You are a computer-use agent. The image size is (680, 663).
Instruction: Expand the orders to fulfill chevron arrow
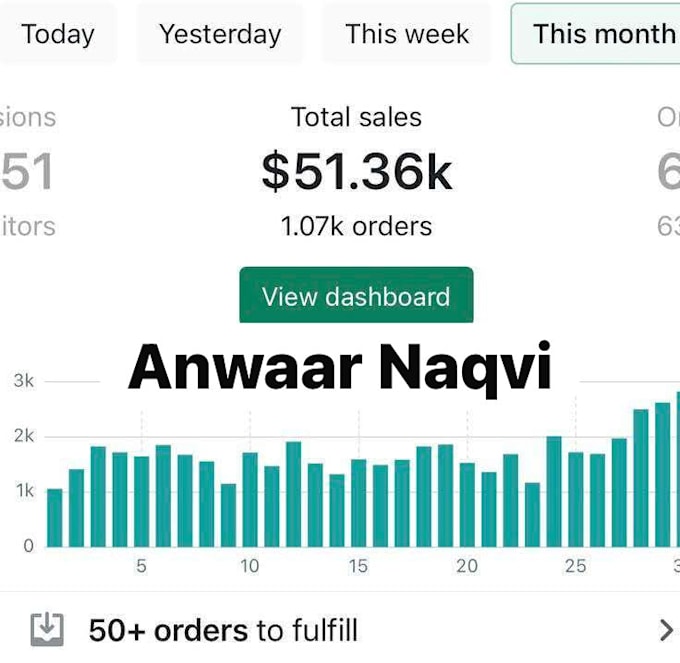pyautogui.click(x=666, y=630)
